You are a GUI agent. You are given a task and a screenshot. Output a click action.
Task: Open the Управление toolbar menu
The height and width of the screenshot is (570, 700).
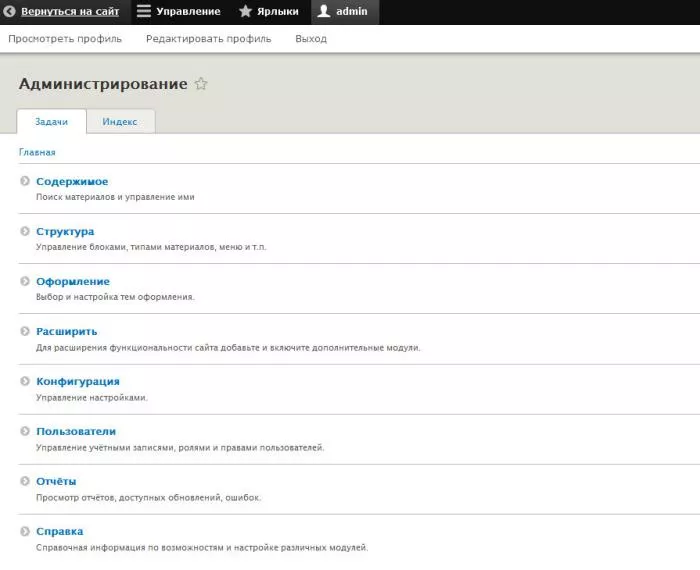(x=188, y=12)
